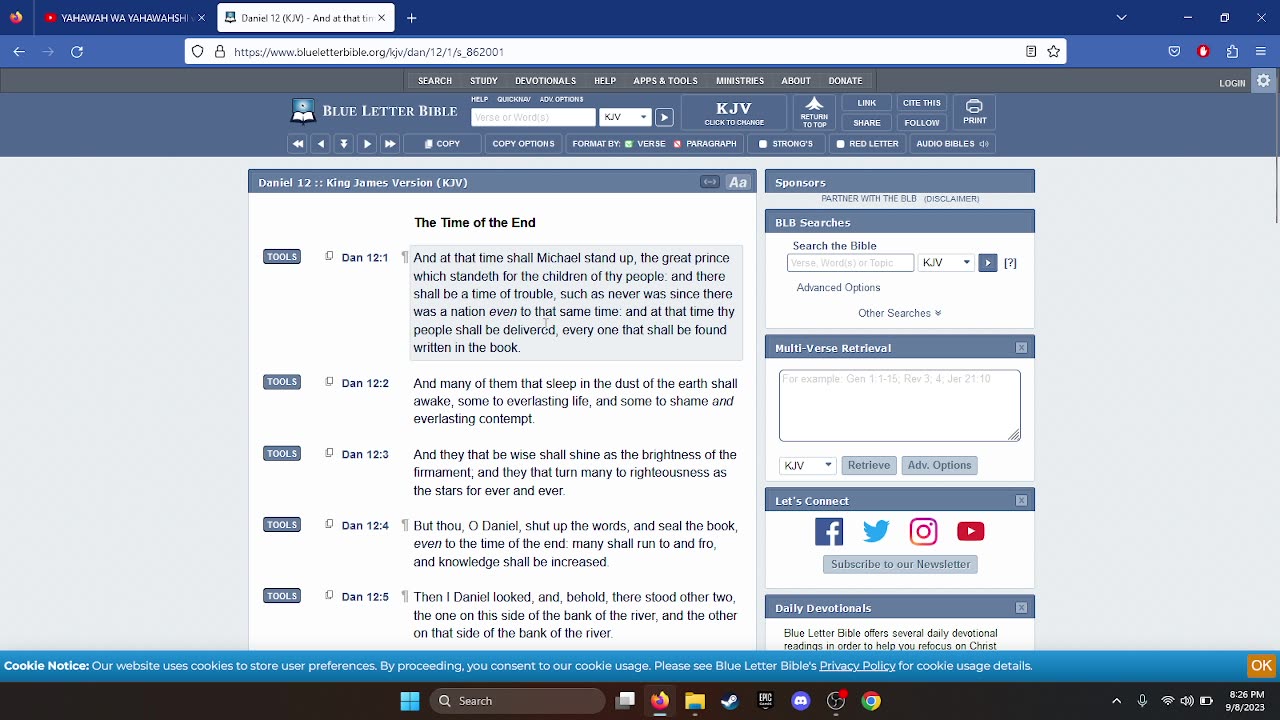This screenshot has height=720, width=1280.
Task: Run the BLB Searches arrow button
Action: pos(987,263)
